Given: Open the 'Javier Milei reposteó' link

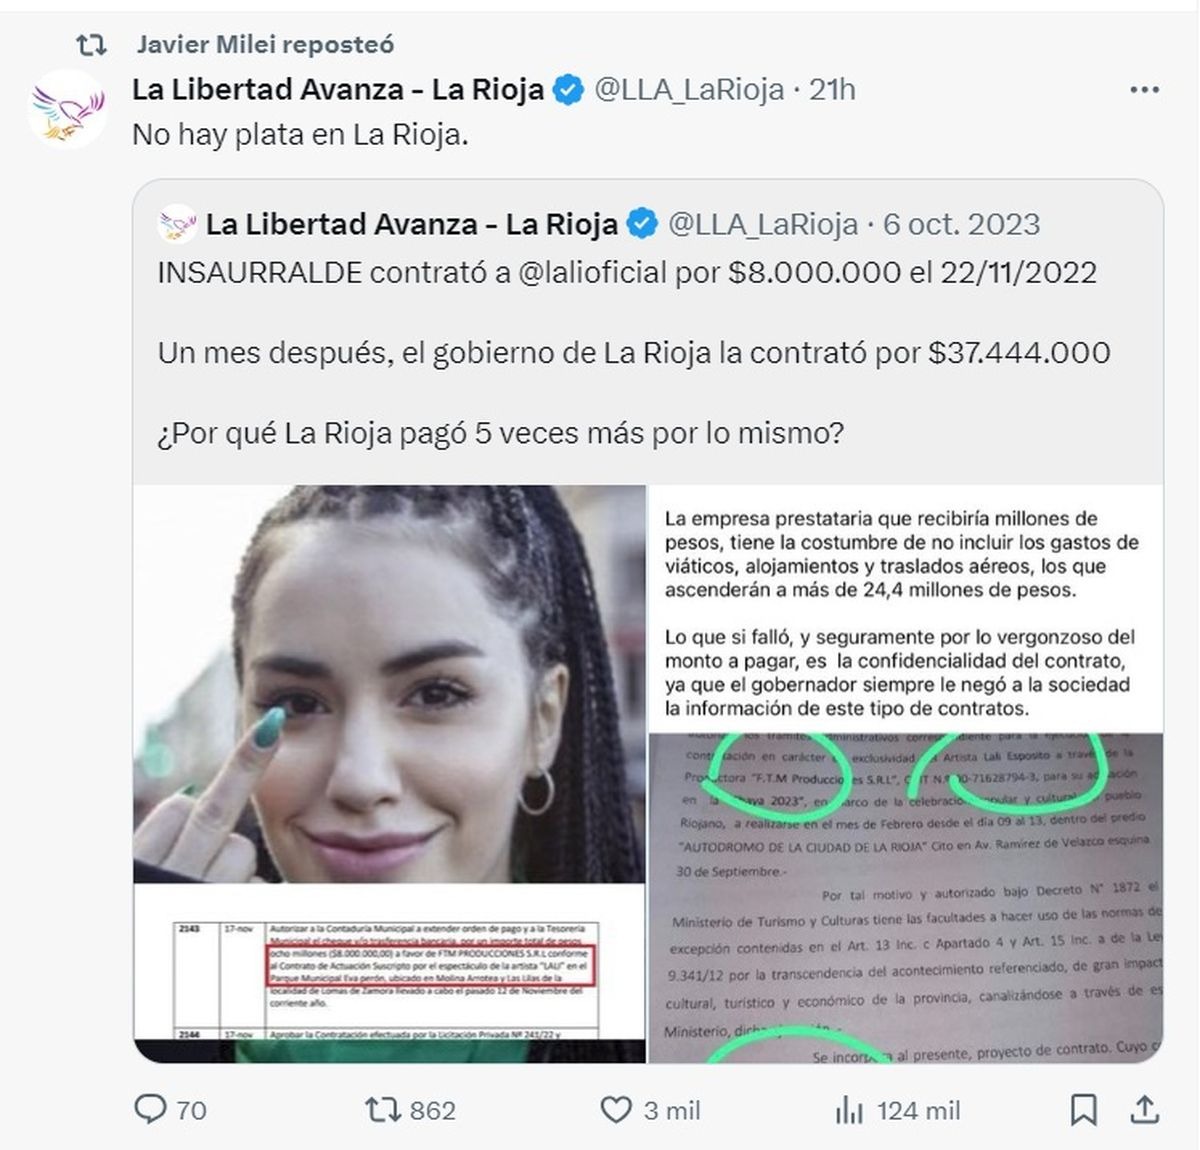Looking at the screenshot, I should click(265, 44).
